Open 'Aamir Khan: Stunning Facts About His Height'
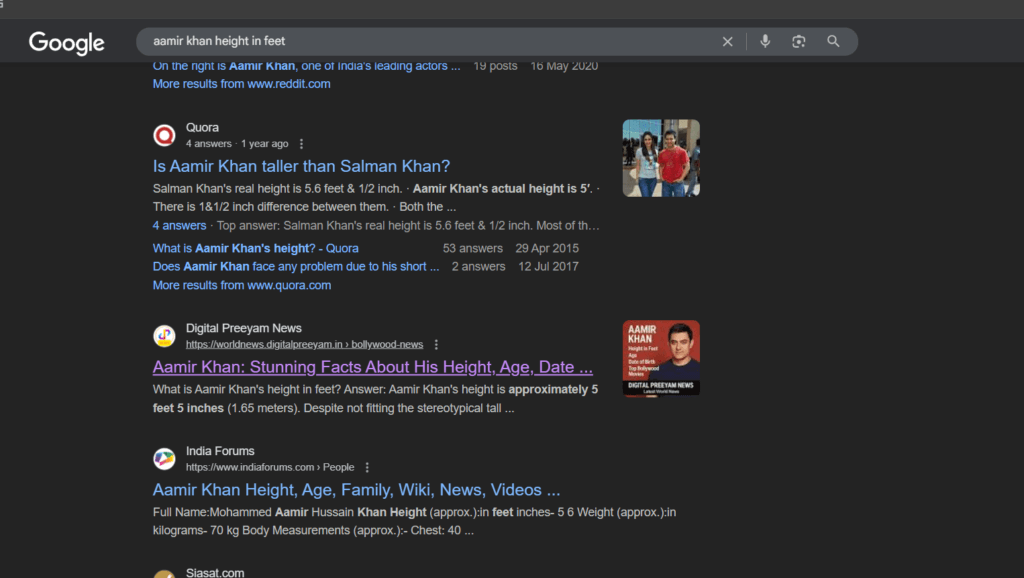1024x578 pixels. click(x=373, y=367)
